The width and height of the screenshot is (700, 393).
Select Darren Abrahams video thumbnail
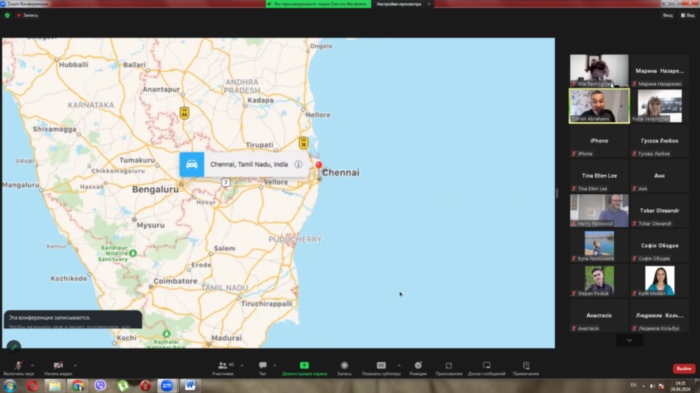599,106
